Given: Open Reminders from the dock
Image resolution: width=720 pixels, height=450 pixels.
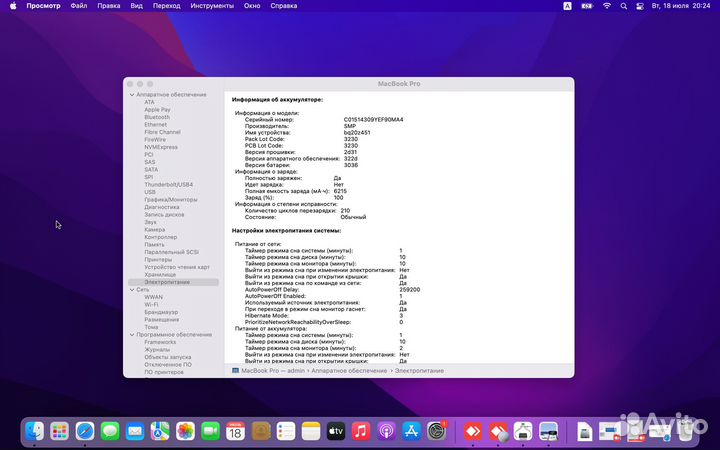Looking at the screenshot, I should (286, 431).
